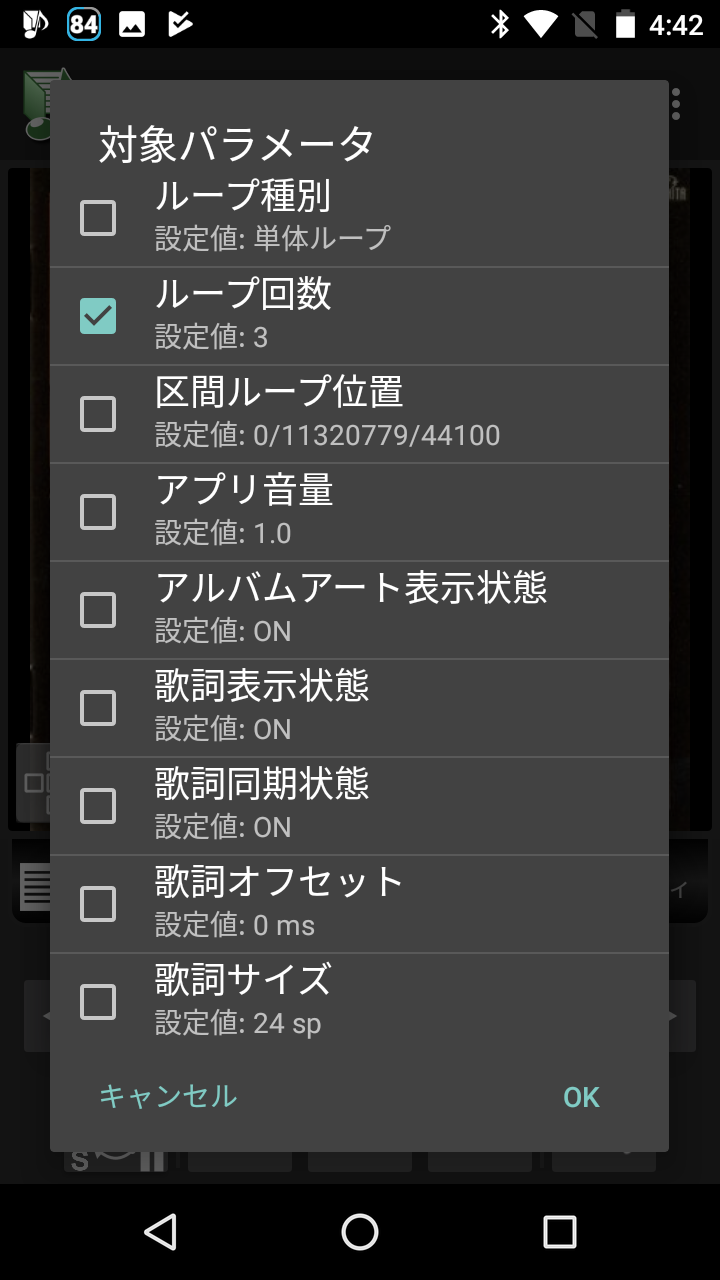
Task: Open the music player app icon
Action: pyautogui.click(x=40, y=105)
